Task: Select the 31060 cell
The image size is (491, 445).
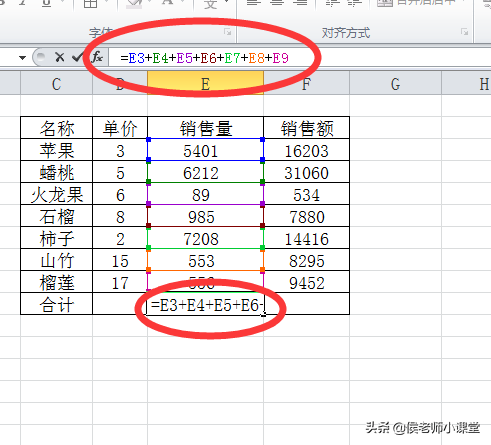Action: point(306,172)
